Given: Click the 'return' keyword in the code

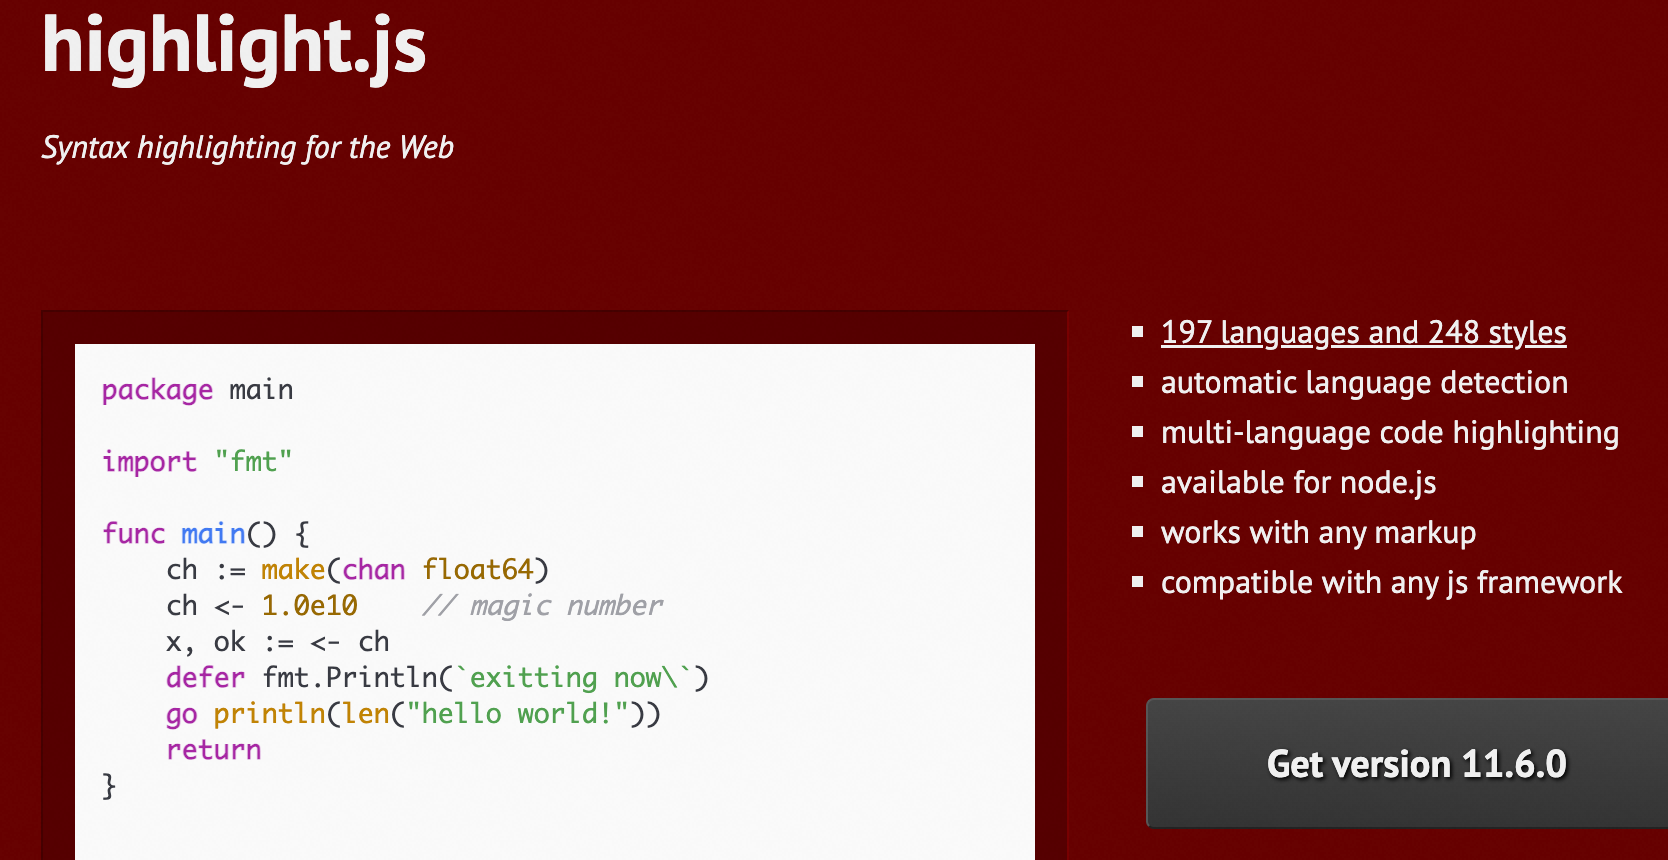Looking at the screenshot, I should click(214, 750).
